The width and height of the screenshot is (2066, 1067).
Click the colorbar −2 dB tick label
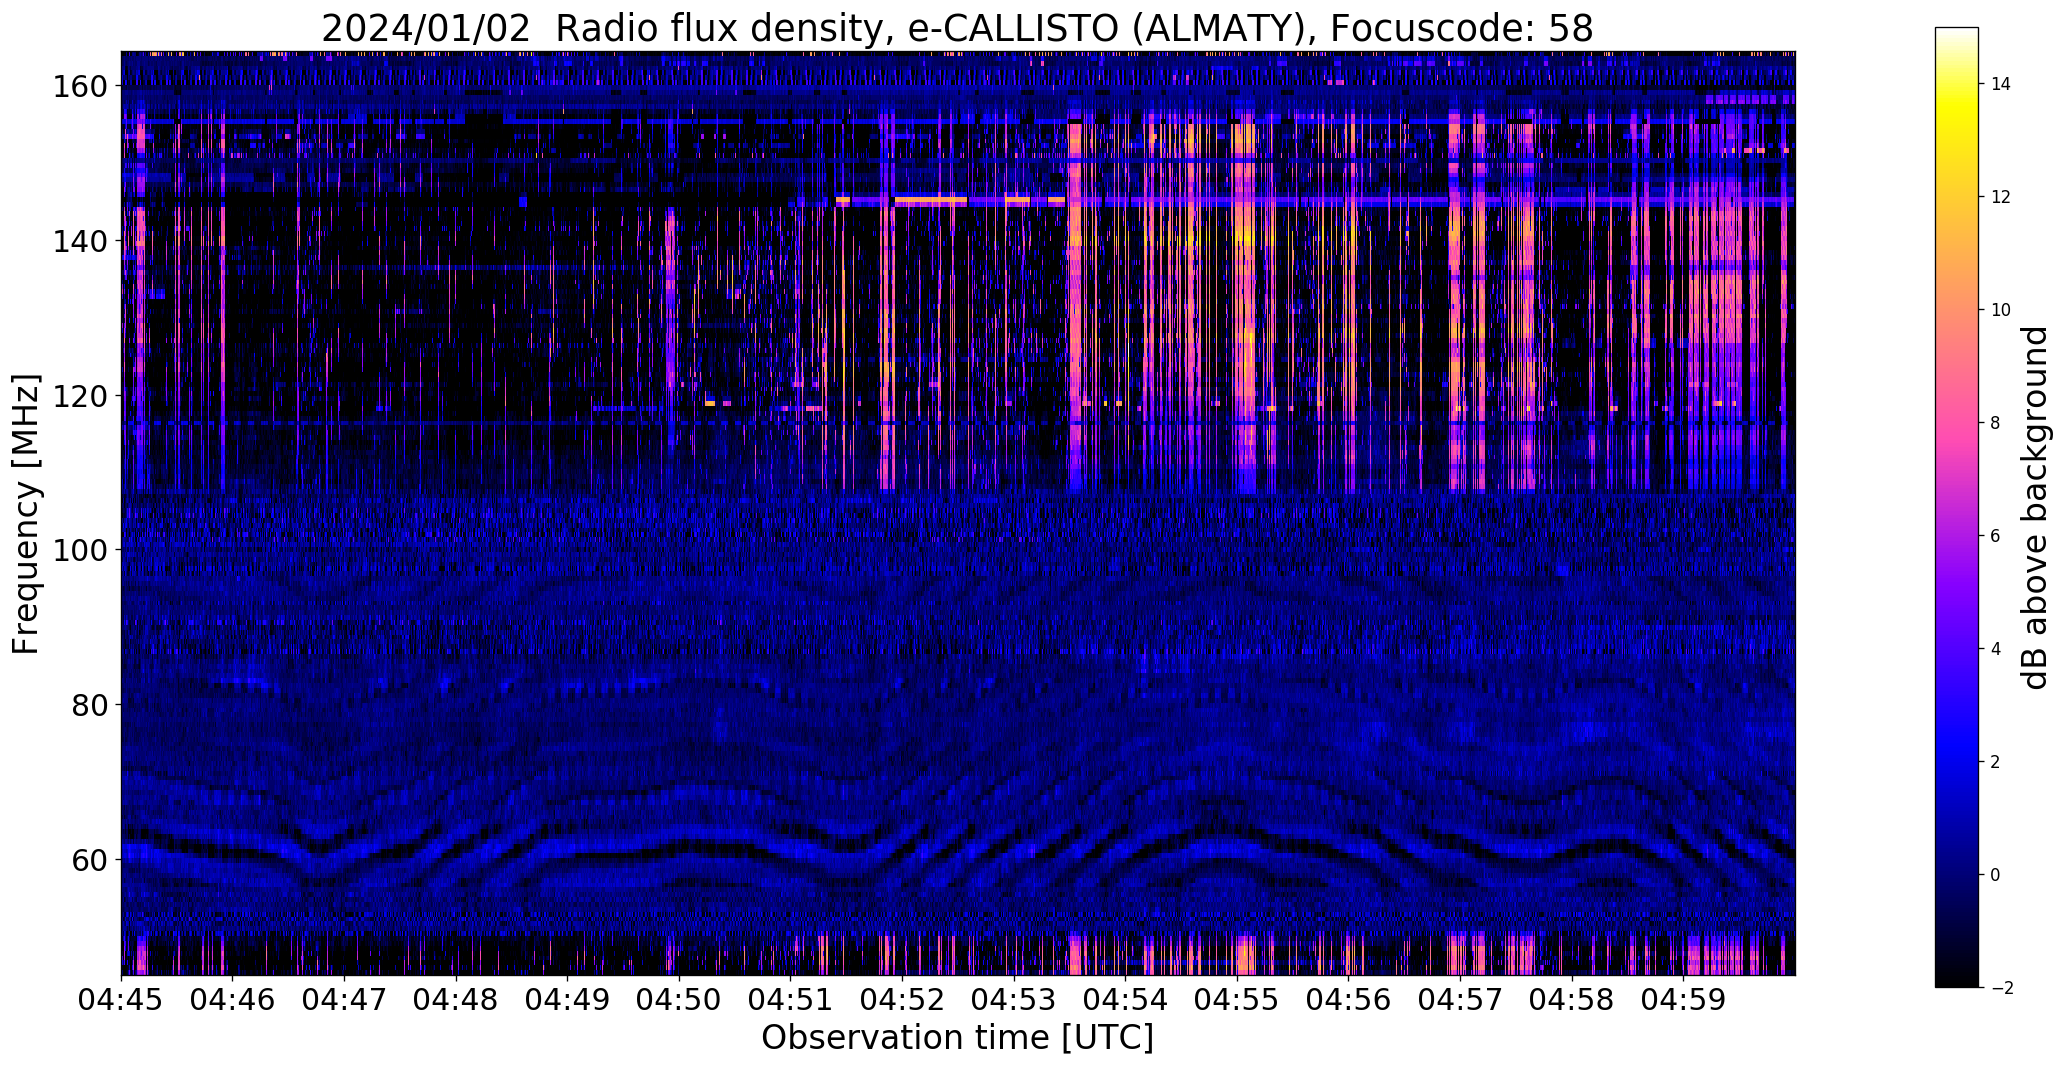[x=2001, y=988]
